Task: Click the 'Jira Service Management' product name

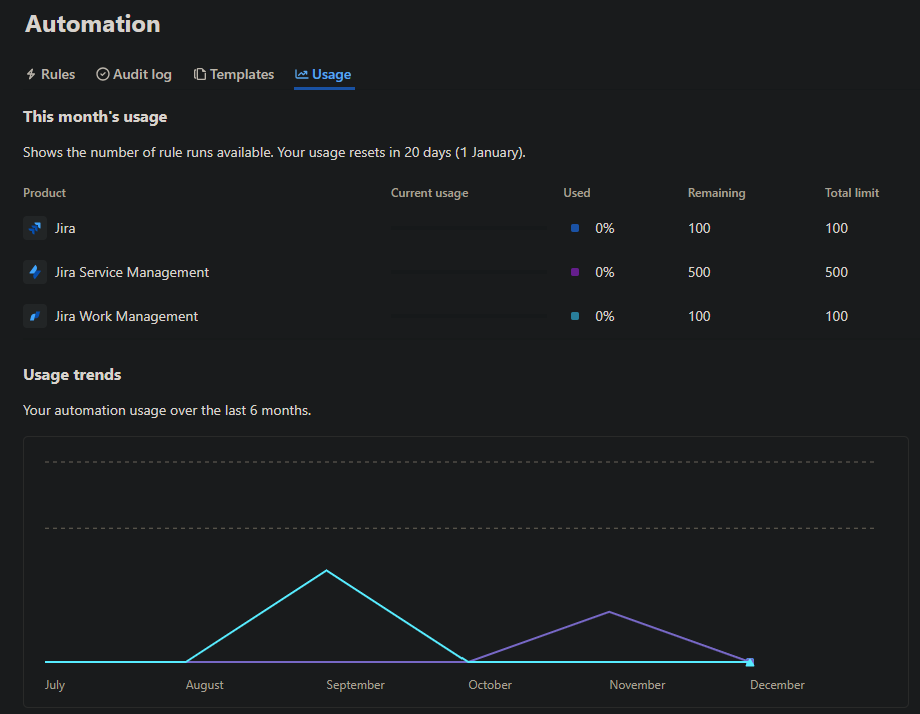Action: click(x=132, y=272)
